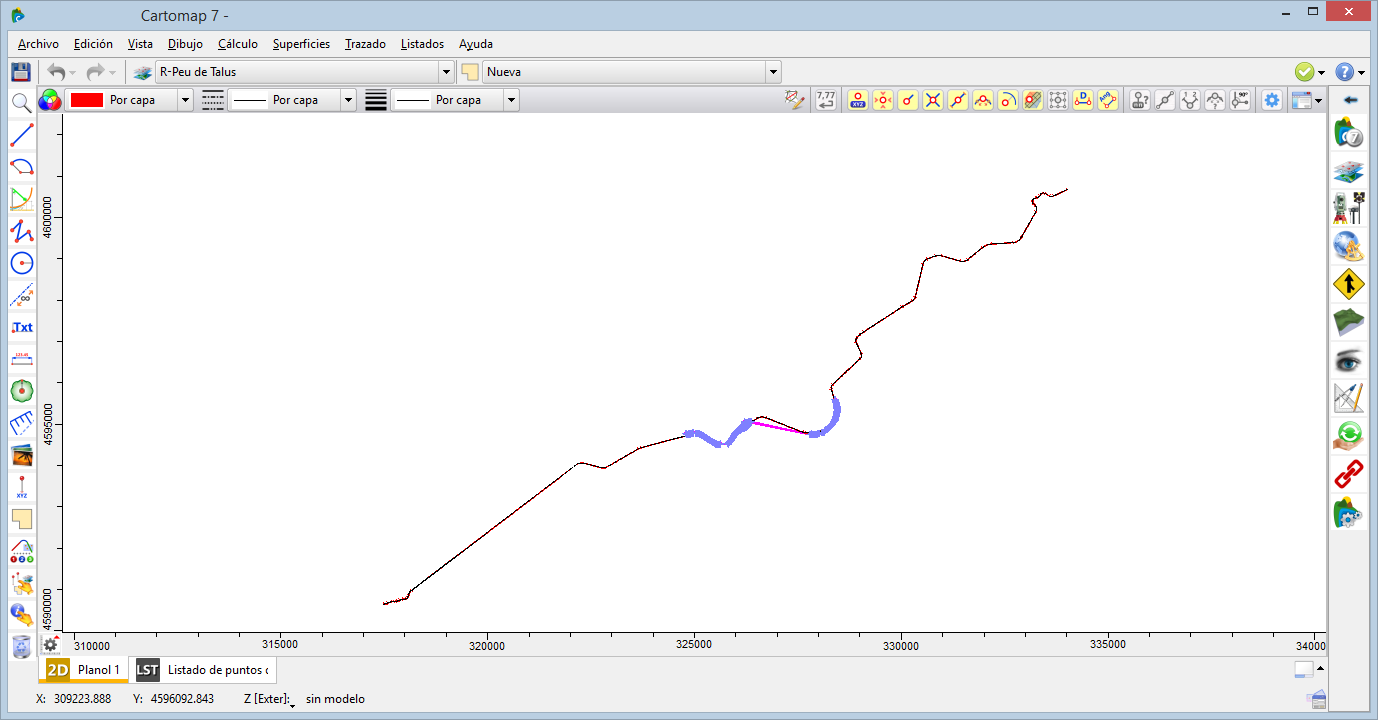This screenshot has height=720, width=1378.
Task: Click the eye viewer icon
Action: [x=1350, y=360]
